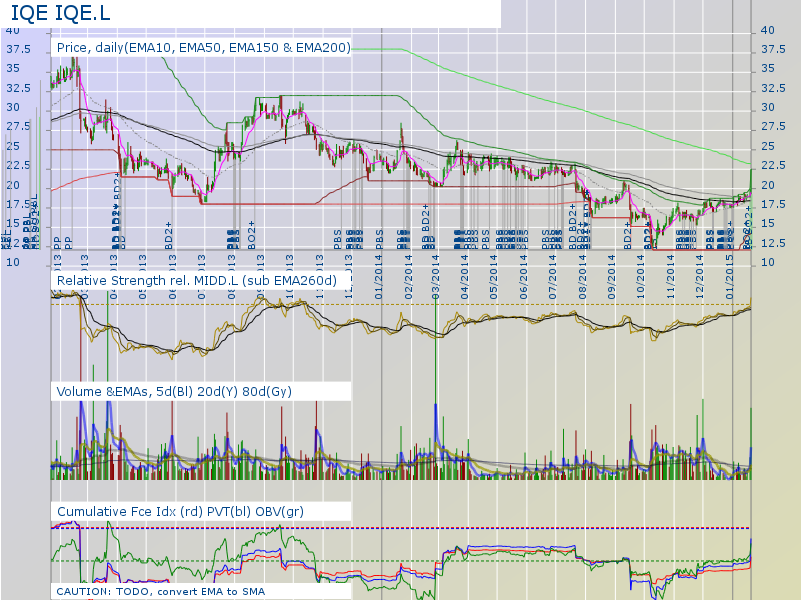This screenshot has width=801, height=600.
Task: Select the 11/2014 date label
Action: point(671,277)
